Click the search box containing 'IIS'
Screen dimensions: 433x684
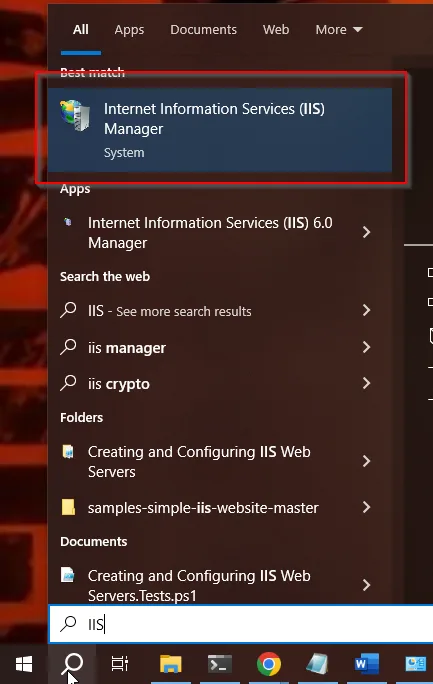pyautogui.click(x=241, y=624)
